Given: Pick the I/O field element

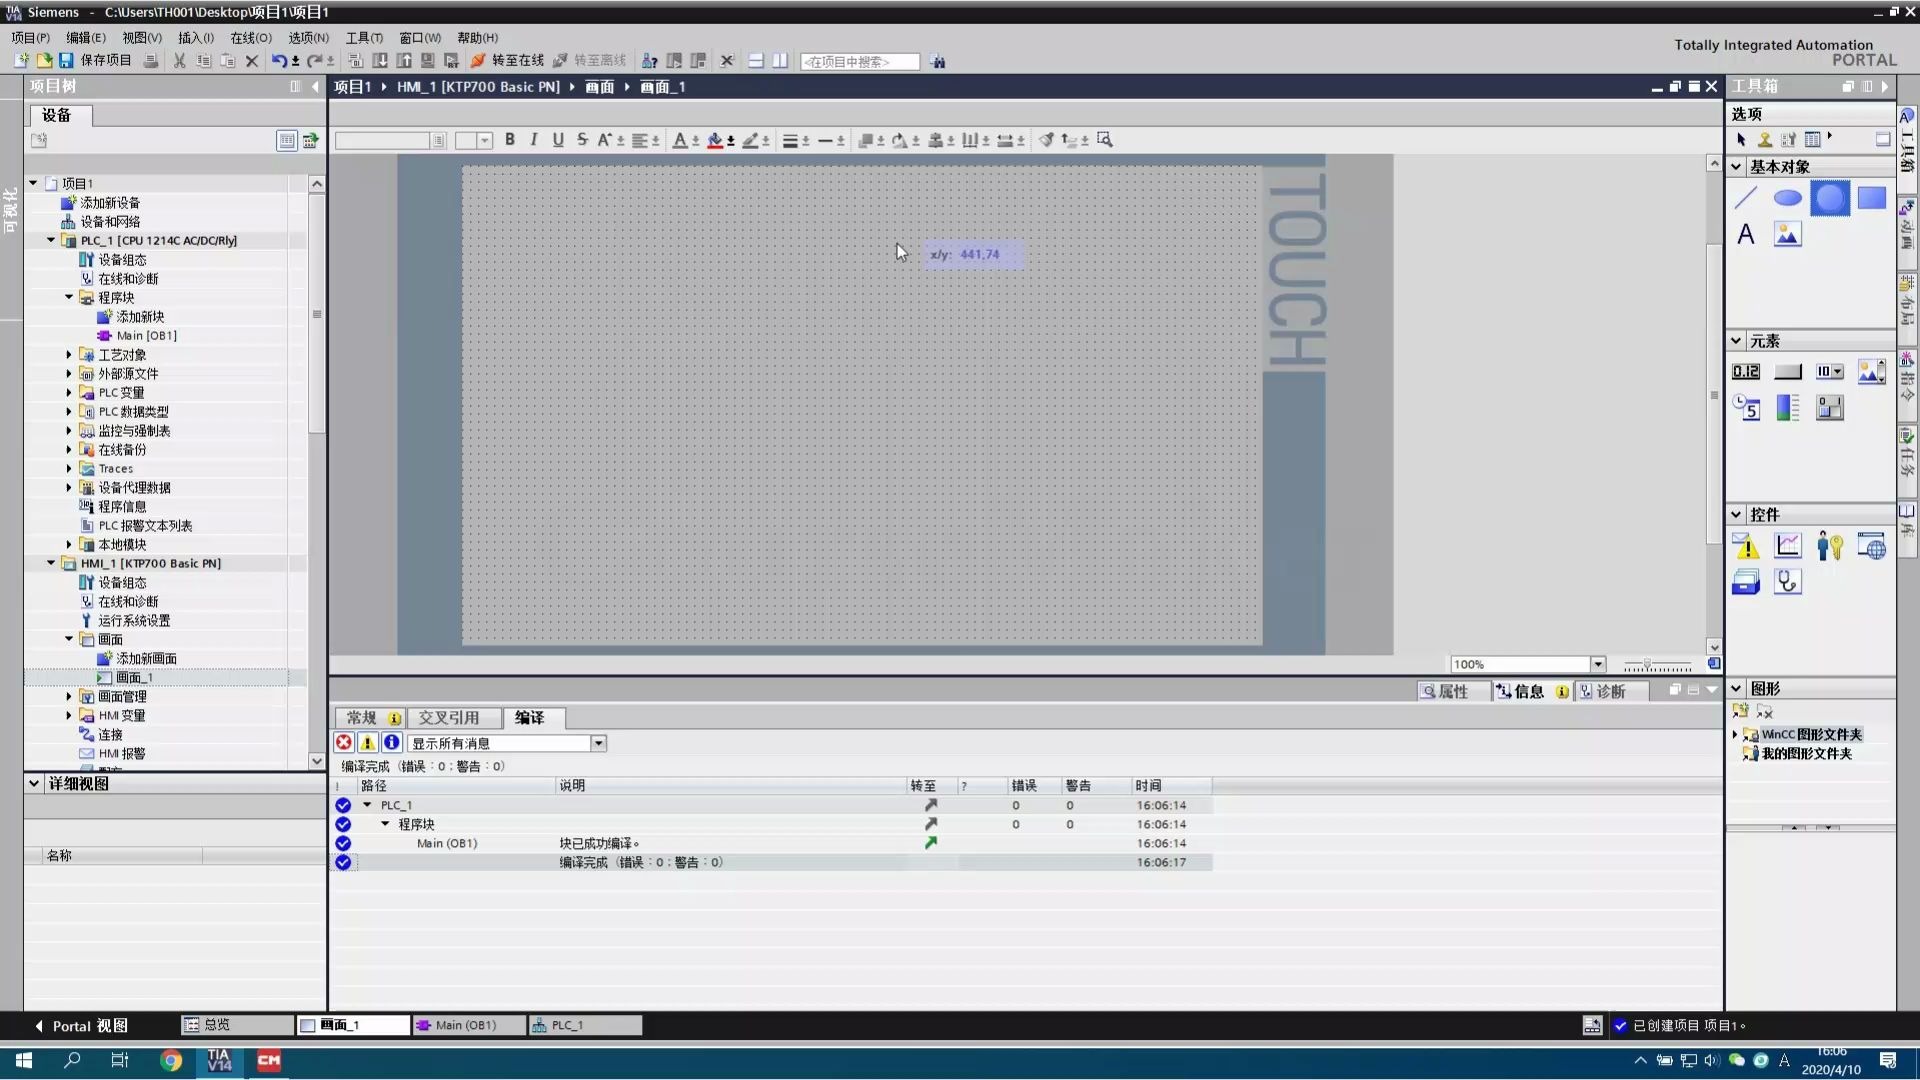Looking at the screenshot, I should [x=1746, y=372].
